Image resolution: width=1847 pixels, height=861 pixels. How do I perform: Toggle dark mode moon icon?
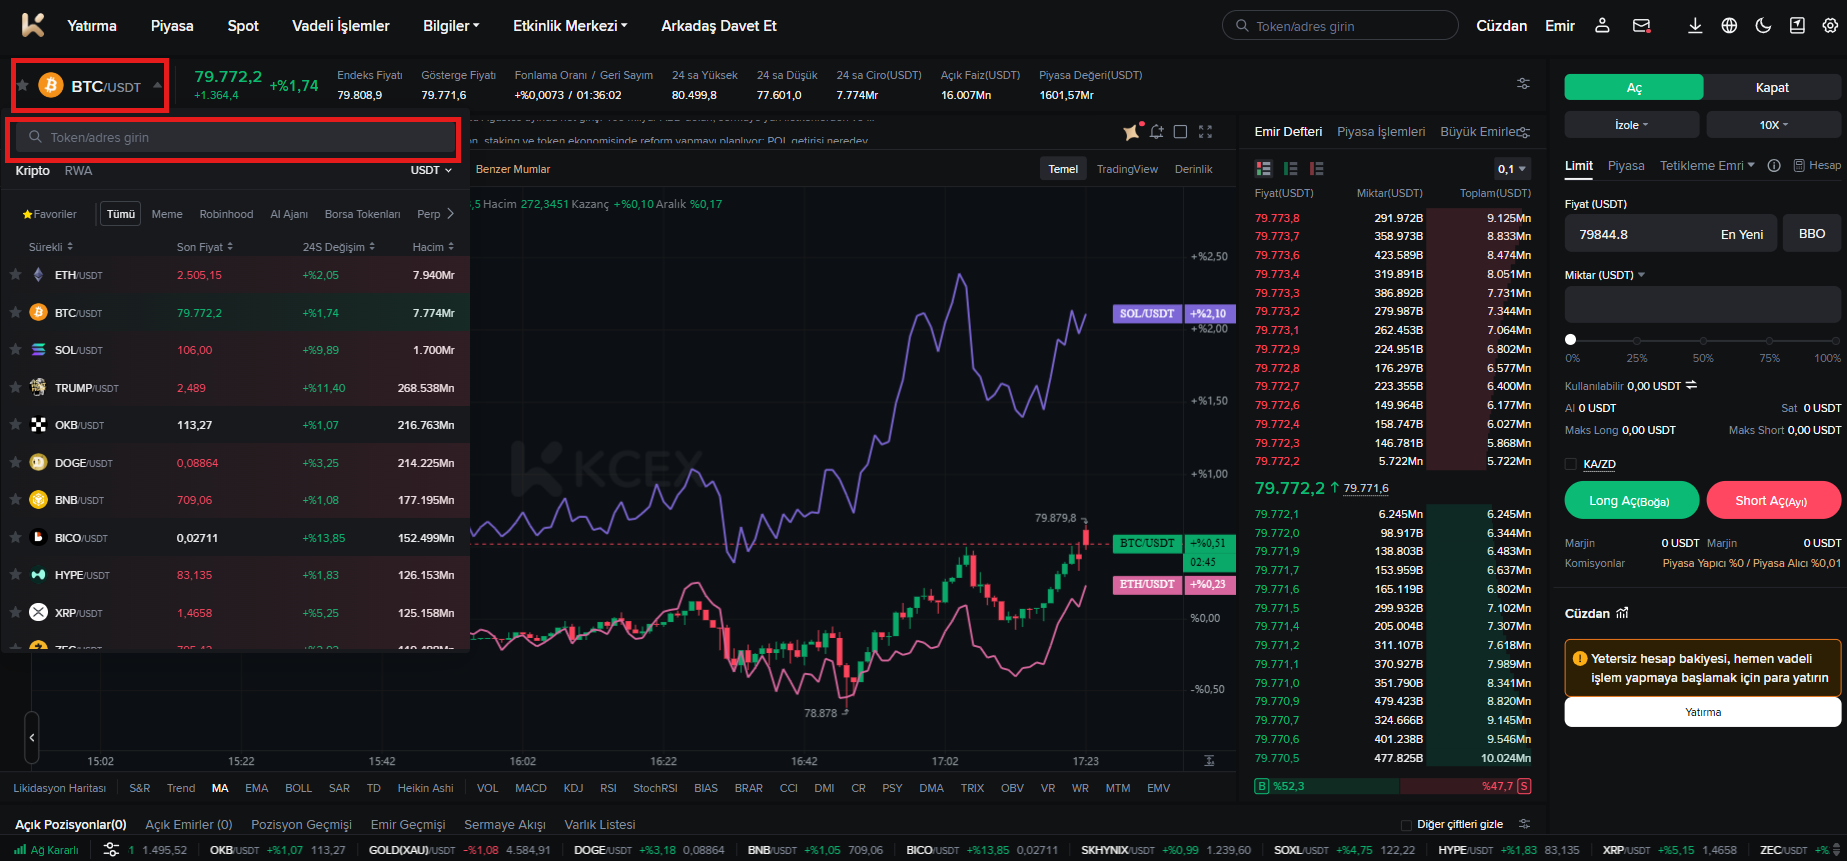[x=1763, y=26]
